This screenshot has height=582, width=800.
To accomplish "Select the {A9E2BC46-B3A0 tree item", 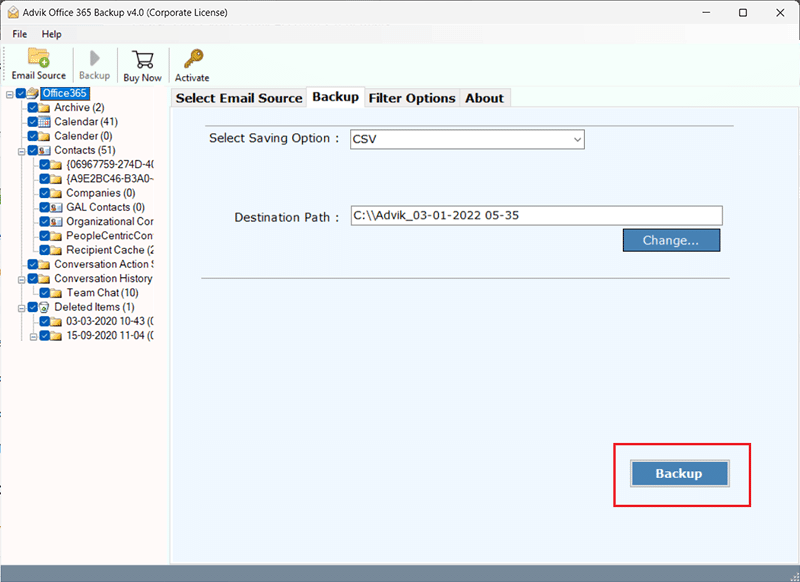I will 110,179.
